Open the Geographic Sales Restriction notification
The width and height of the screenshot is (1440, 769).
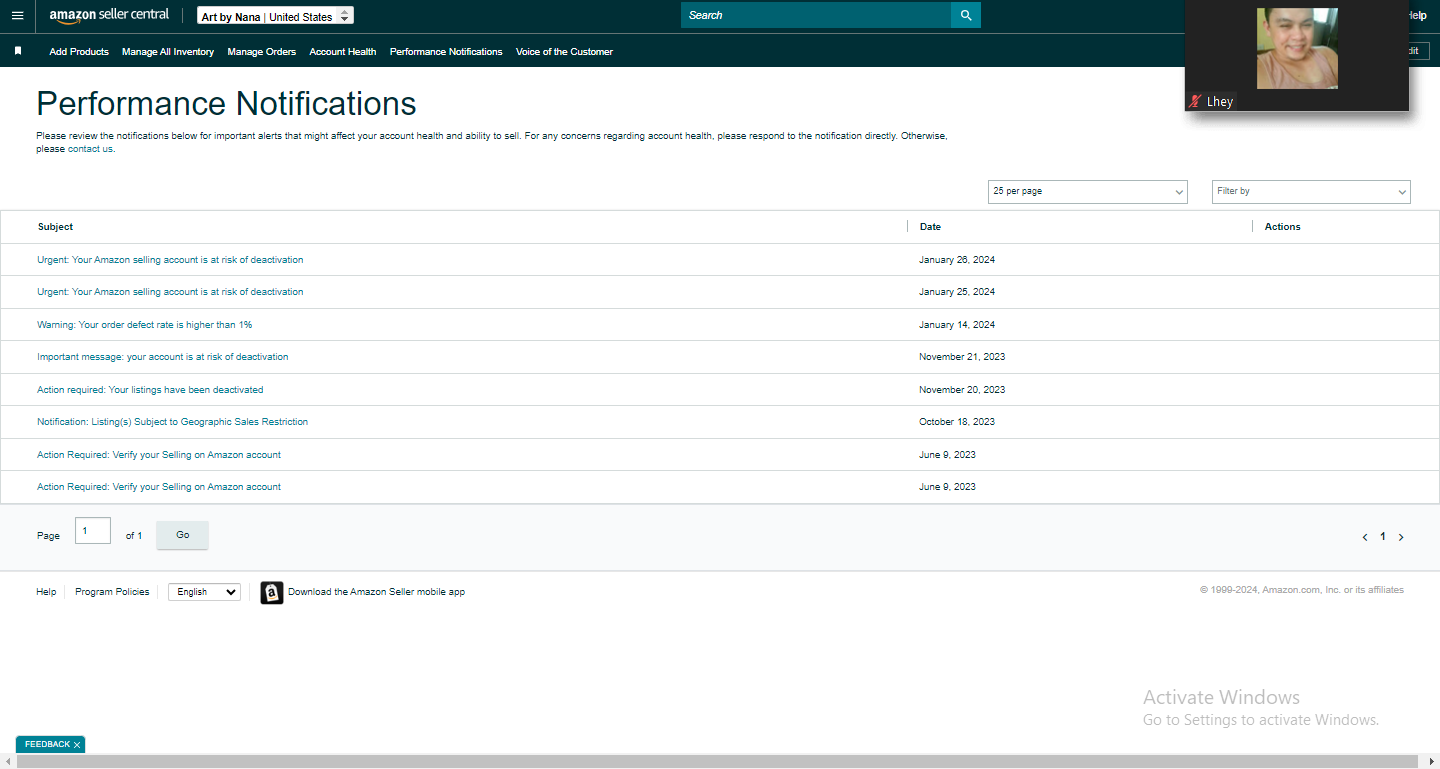click(x=173, y=422)
